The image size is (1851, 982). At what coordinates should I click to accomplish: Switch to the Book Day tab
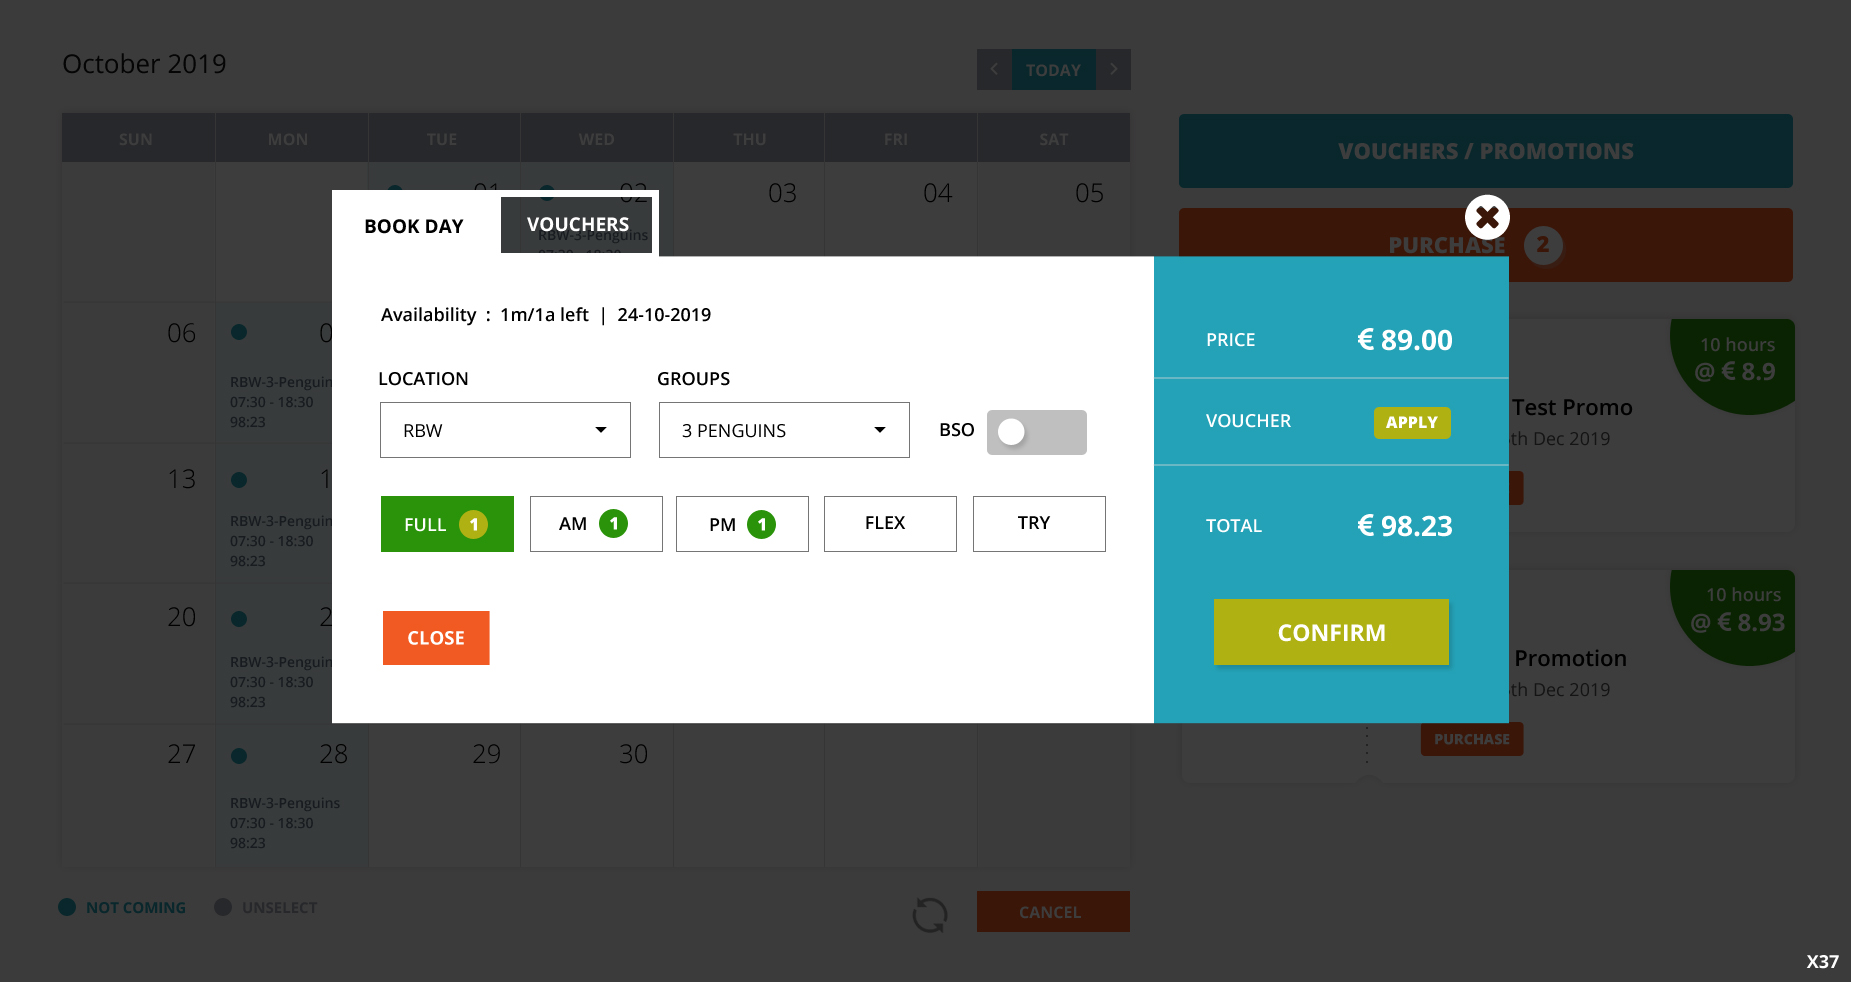pyautogui.click(x=414, y=226)
